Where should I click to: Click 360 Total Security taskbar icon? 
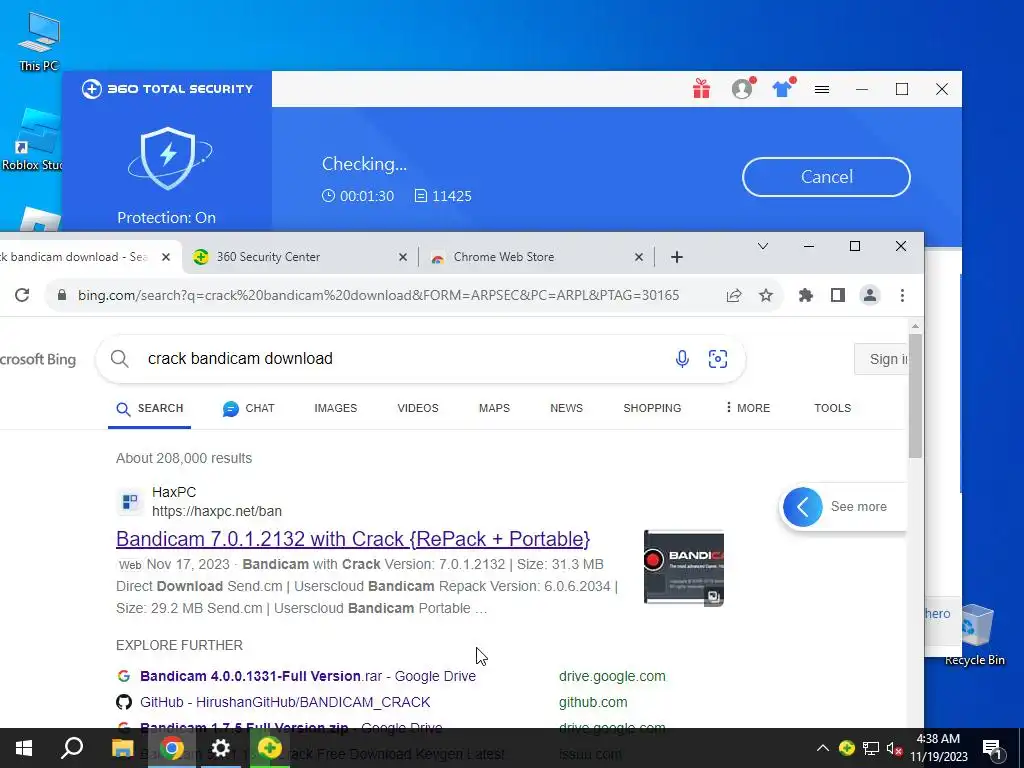(x=270, y=748)
